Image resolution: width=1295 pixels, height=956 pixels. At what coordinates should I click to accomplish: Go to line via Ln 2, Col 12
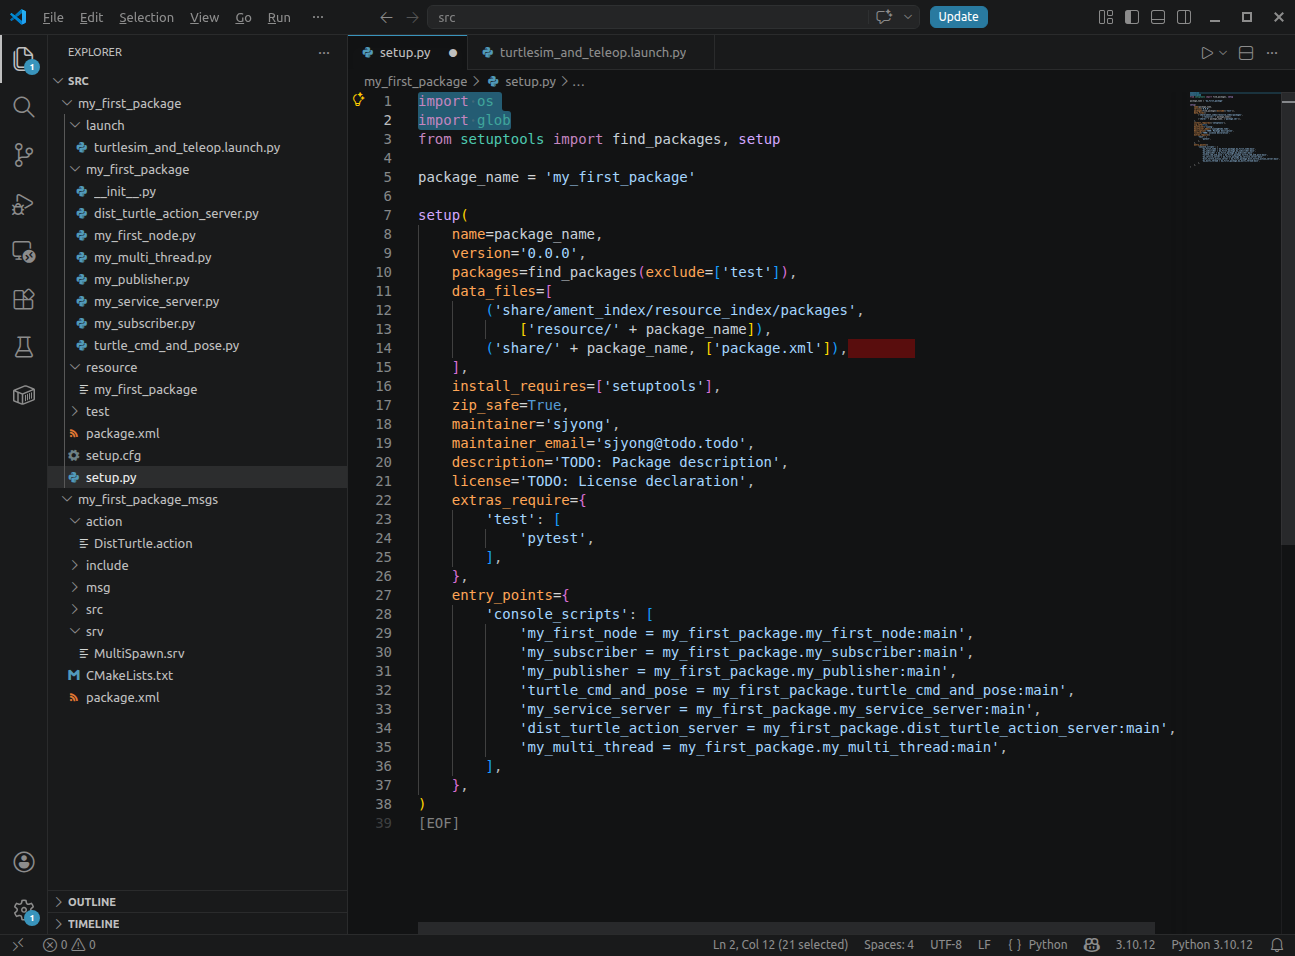[780, 944]
